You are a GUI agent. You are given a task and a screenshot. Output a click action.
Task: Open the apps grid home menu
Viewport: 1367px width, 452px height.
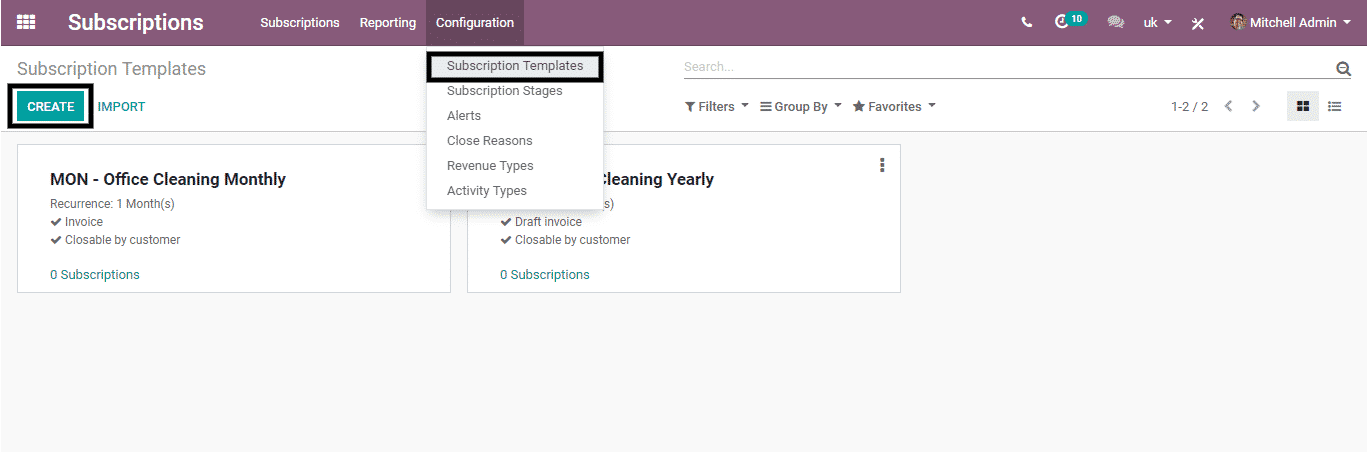(x=26, y=22)
